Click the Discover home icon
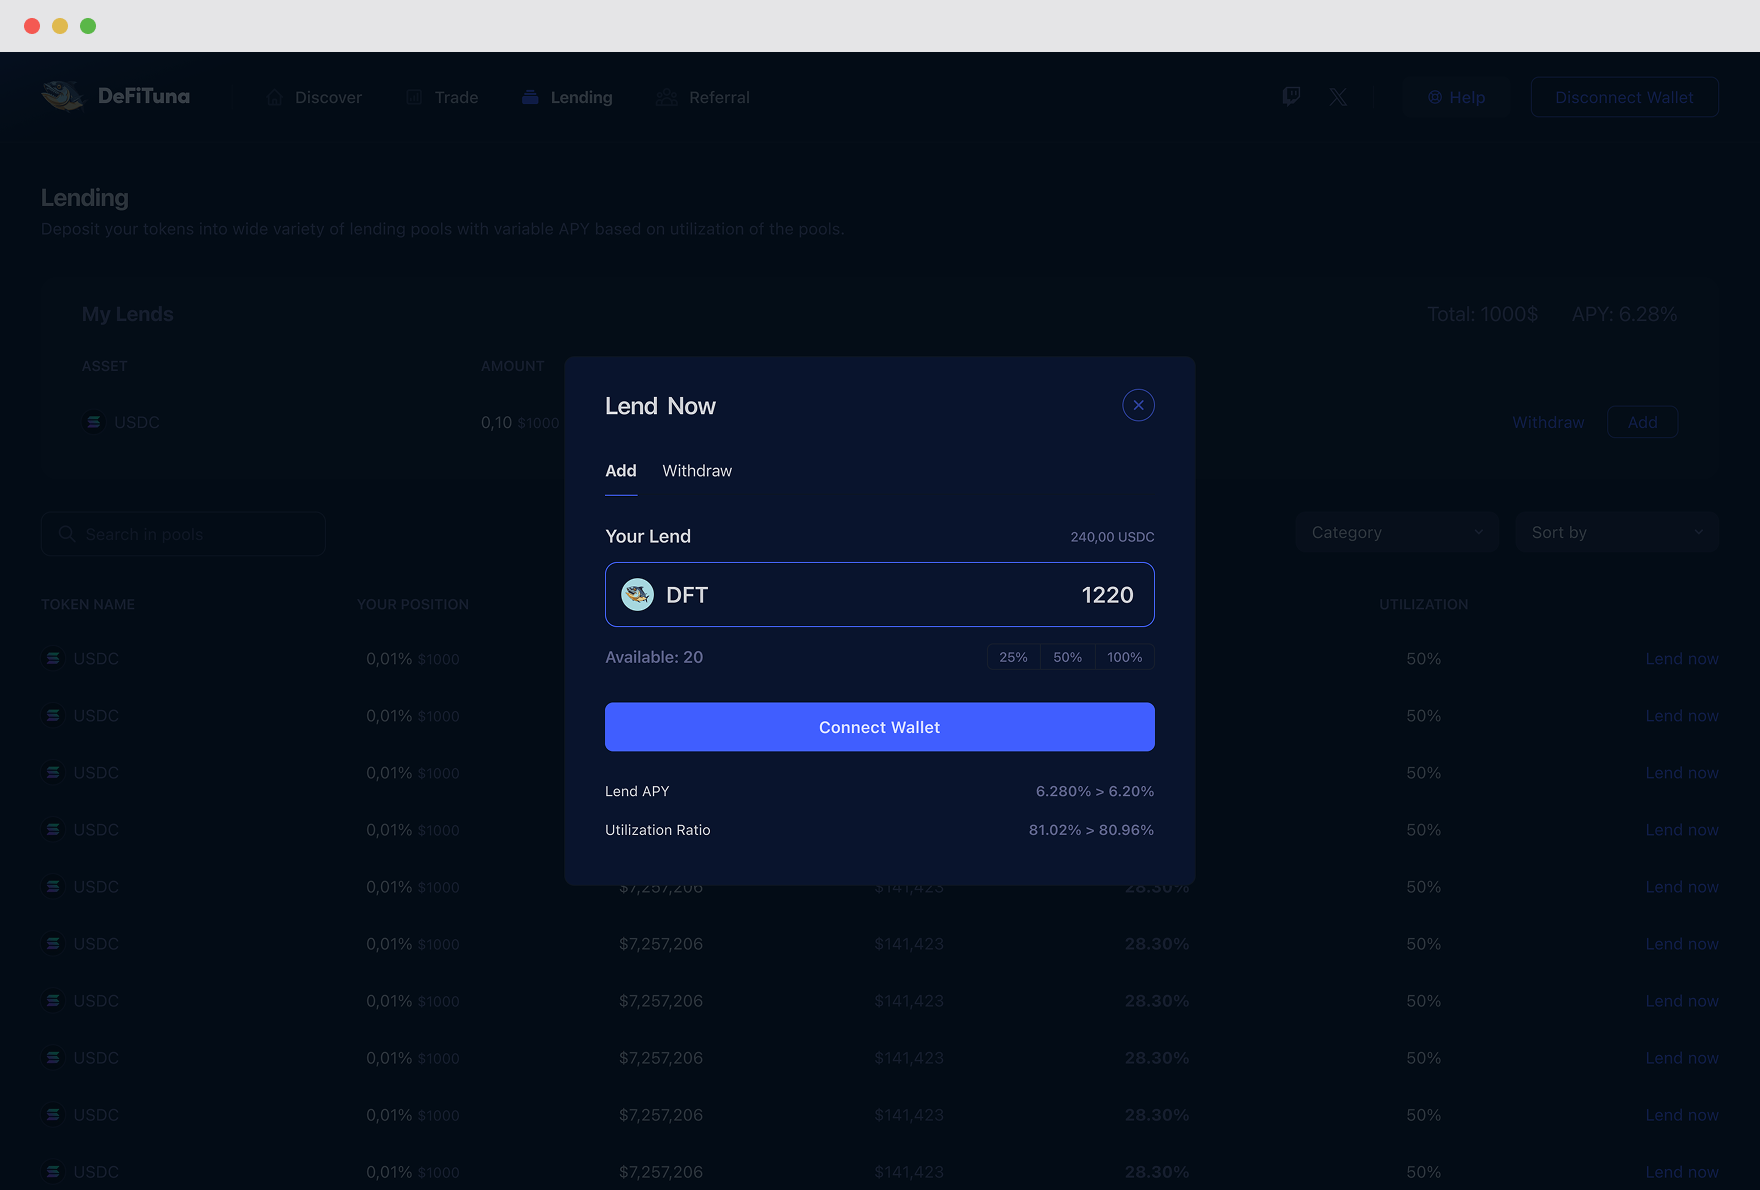 click(275, 97)
